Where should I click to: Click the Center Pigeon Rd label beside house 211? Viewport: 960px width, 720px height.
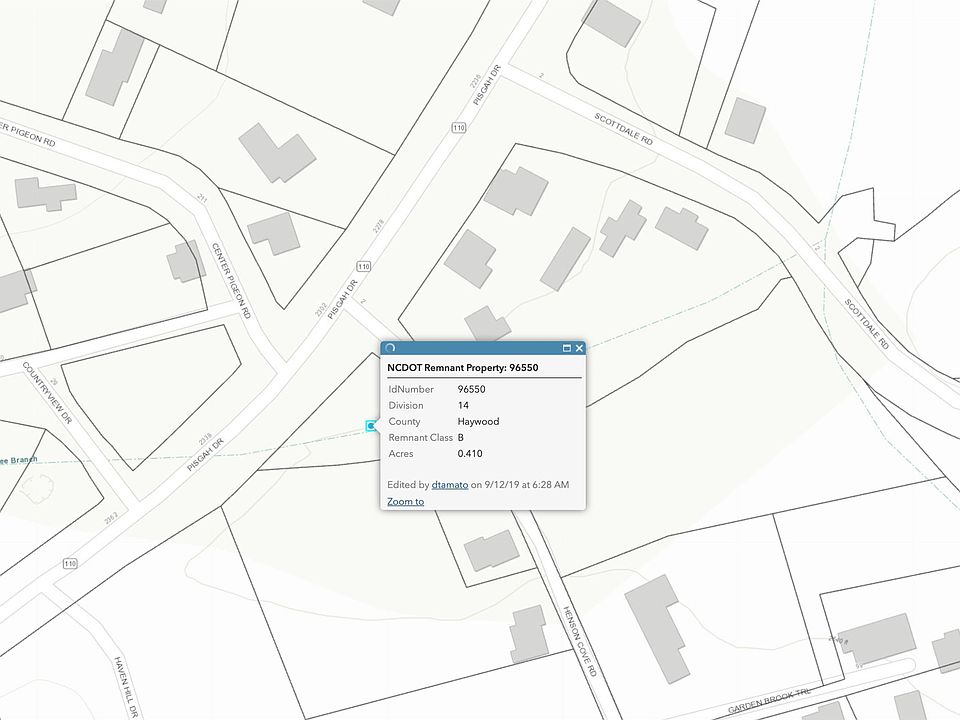[231, 280]
